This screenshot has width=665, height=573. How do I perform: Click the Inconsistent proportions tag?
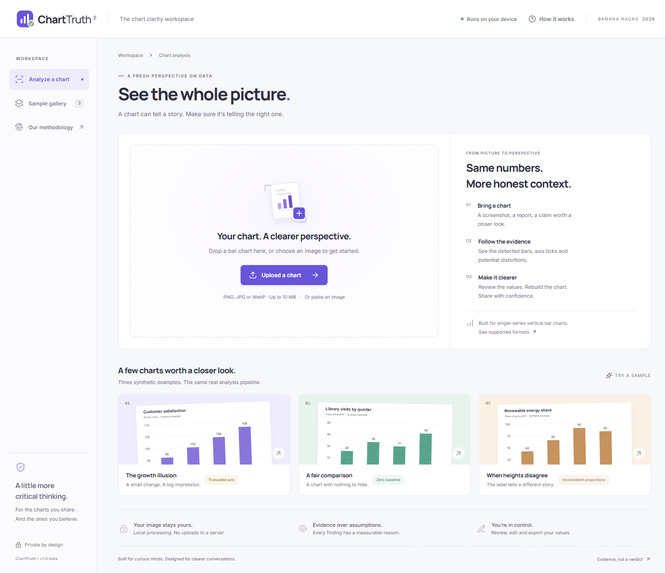[584, 480]
